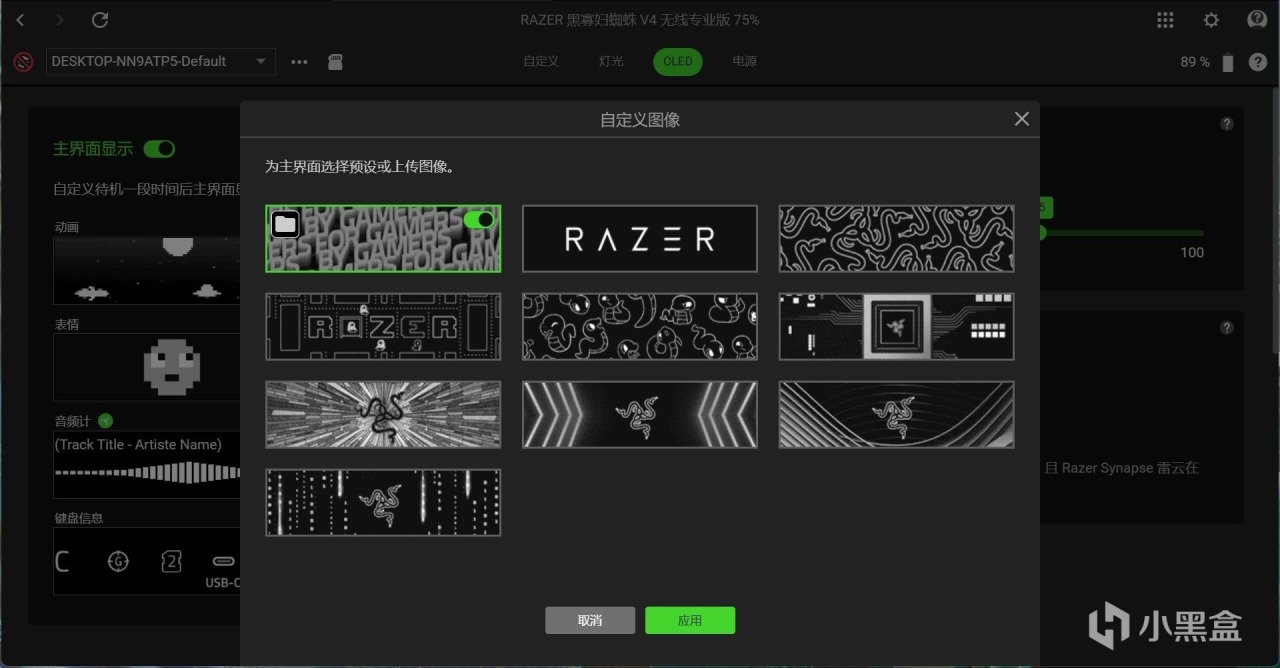Select the digital rain Razer logo image

tap(383, 502)
